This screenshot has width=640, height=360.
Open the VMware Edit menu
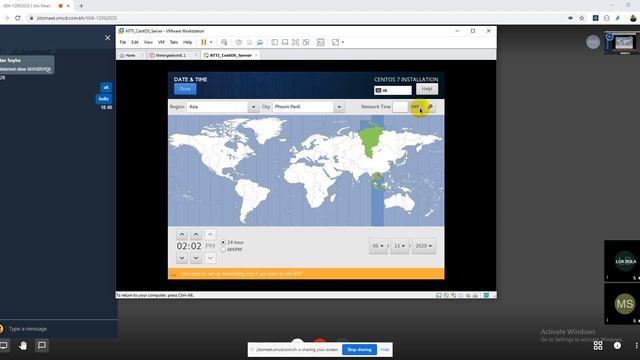(135, 42)
